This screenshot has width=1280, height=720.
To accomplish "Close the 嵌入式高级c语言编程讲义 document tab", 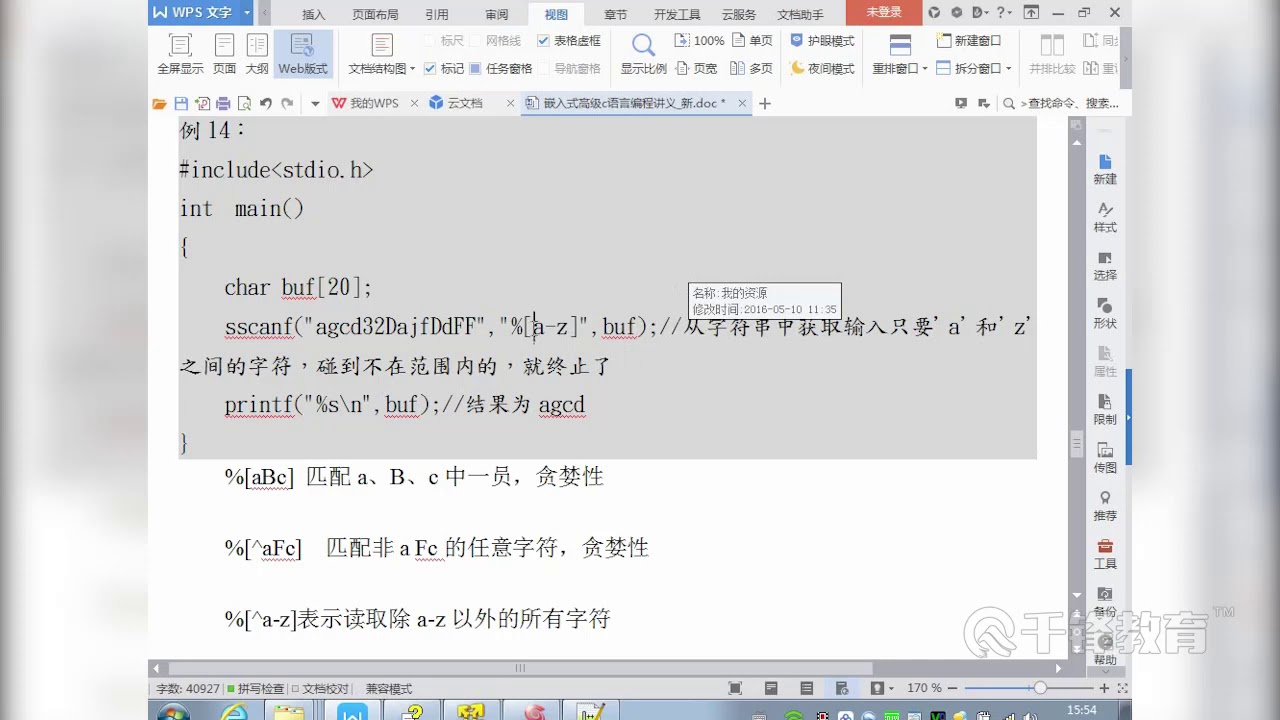I will [741, 103].
